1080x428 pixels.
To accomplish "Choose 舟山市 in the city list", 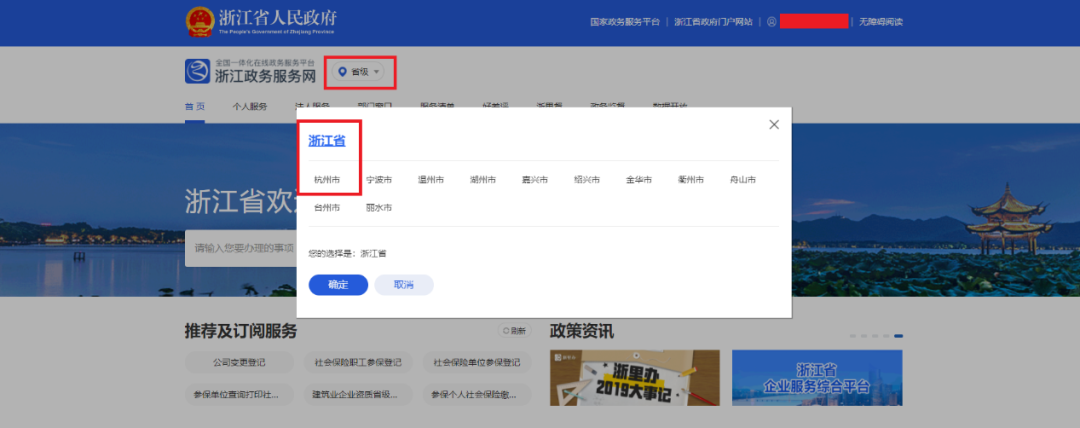I will click(742, 180).
